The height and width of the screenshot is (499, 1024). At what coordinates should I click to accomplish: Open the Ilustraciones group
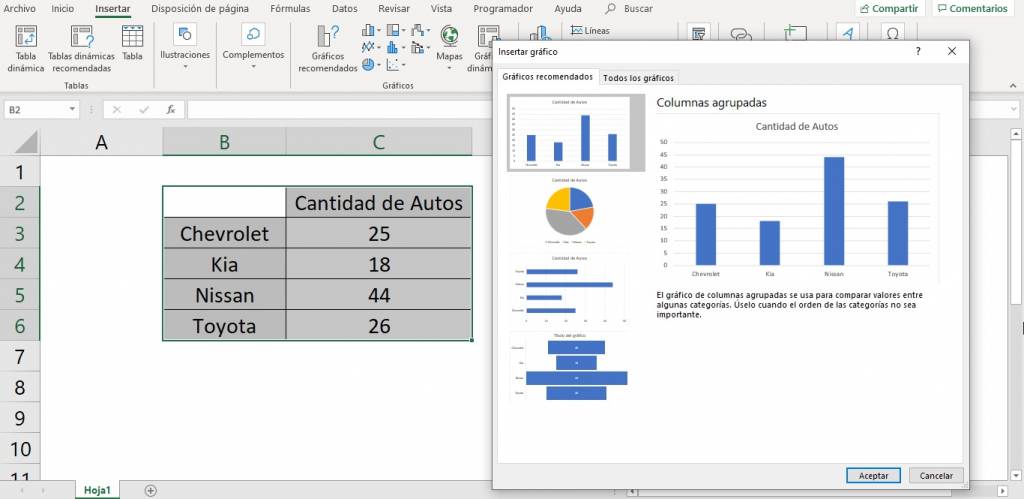point(185,47)
